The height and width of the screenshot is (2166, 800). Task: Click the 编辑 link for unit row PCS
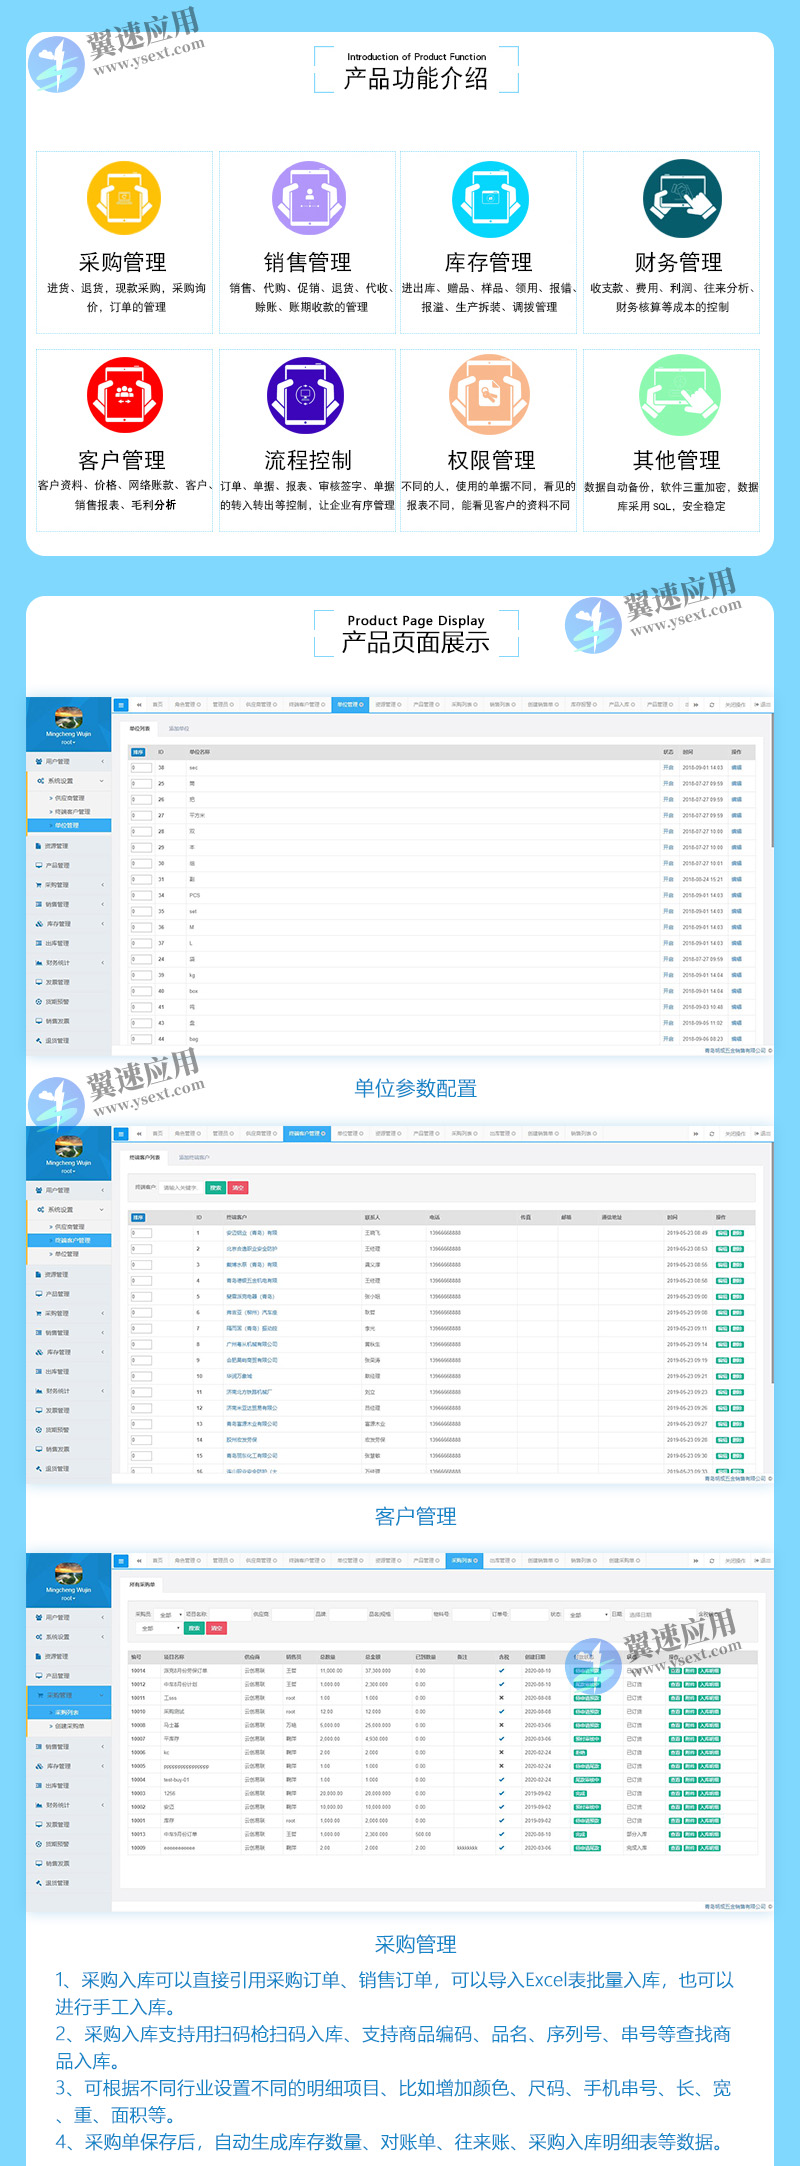(x=737, y=895)
